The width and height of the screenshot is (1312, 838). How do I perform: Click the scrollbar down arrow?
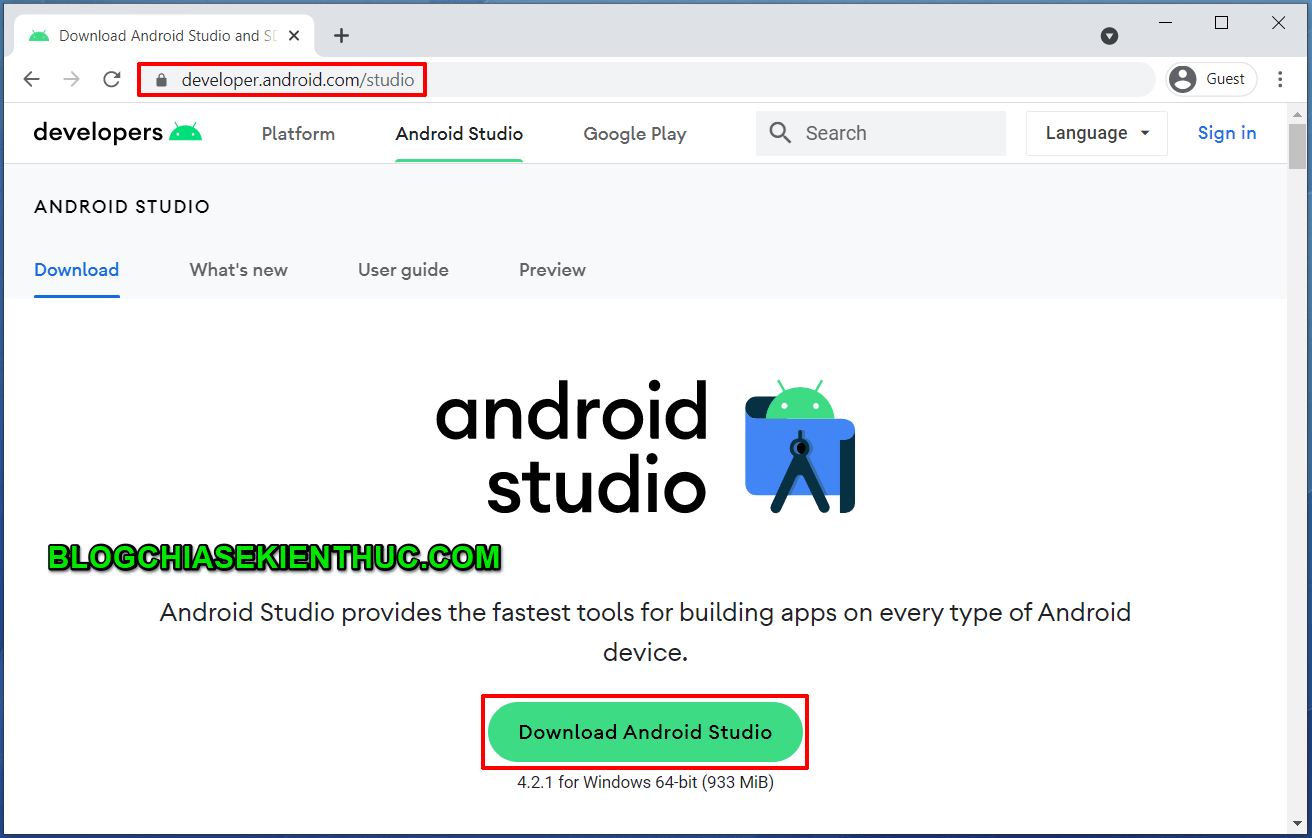(1297, 822)
